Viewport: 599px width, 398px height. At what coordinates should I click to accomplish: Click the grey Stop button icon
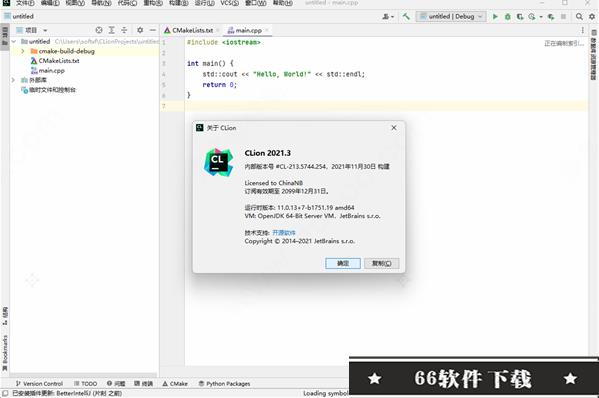[563, 16]
